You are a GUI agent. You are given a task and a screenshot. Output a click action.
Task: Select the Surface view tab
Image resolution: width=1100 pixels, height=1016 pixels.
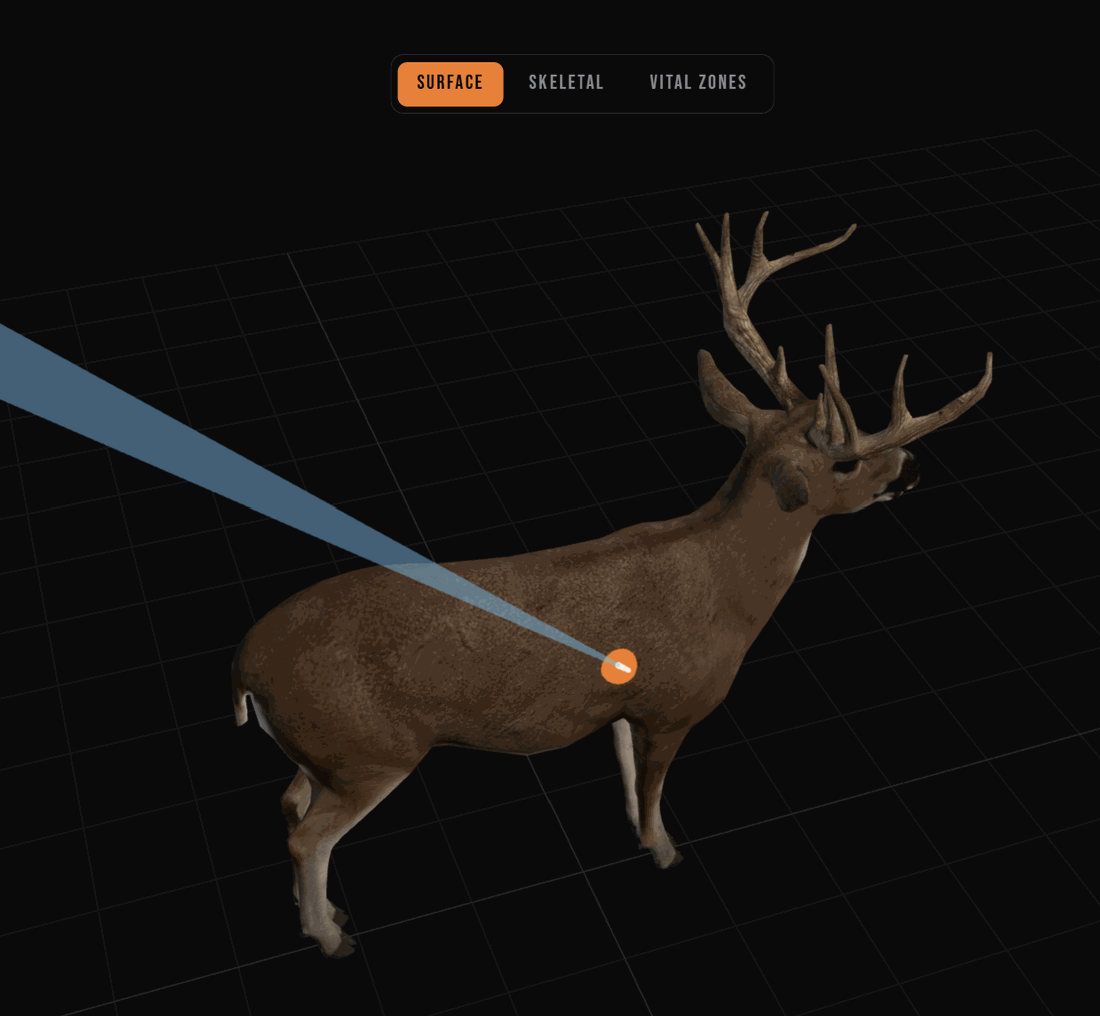[x=450, y=83]
